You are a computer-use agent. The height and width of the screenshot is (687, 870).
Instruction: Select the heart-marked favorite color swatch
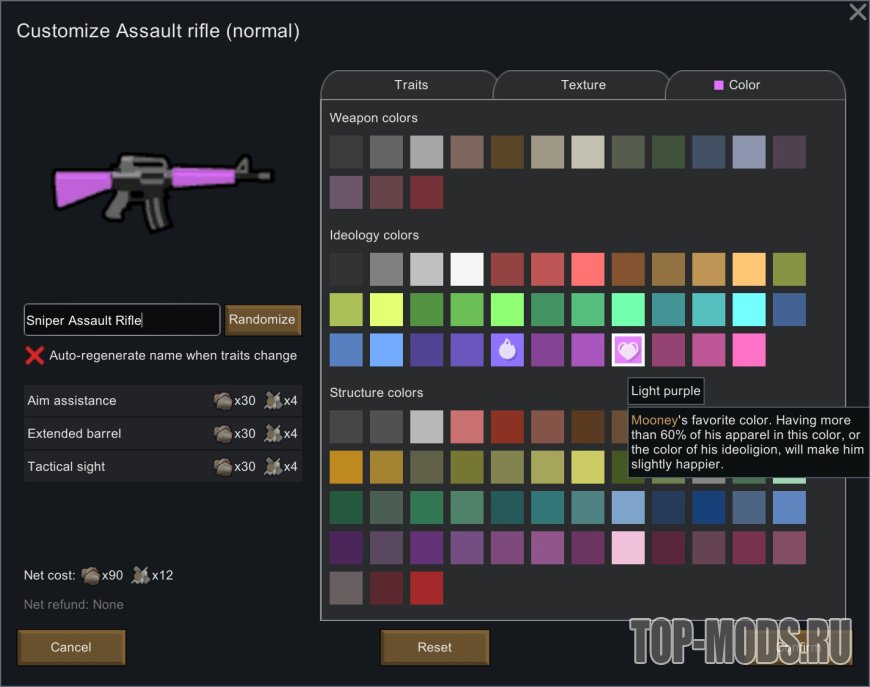click(x=628, y=350)
